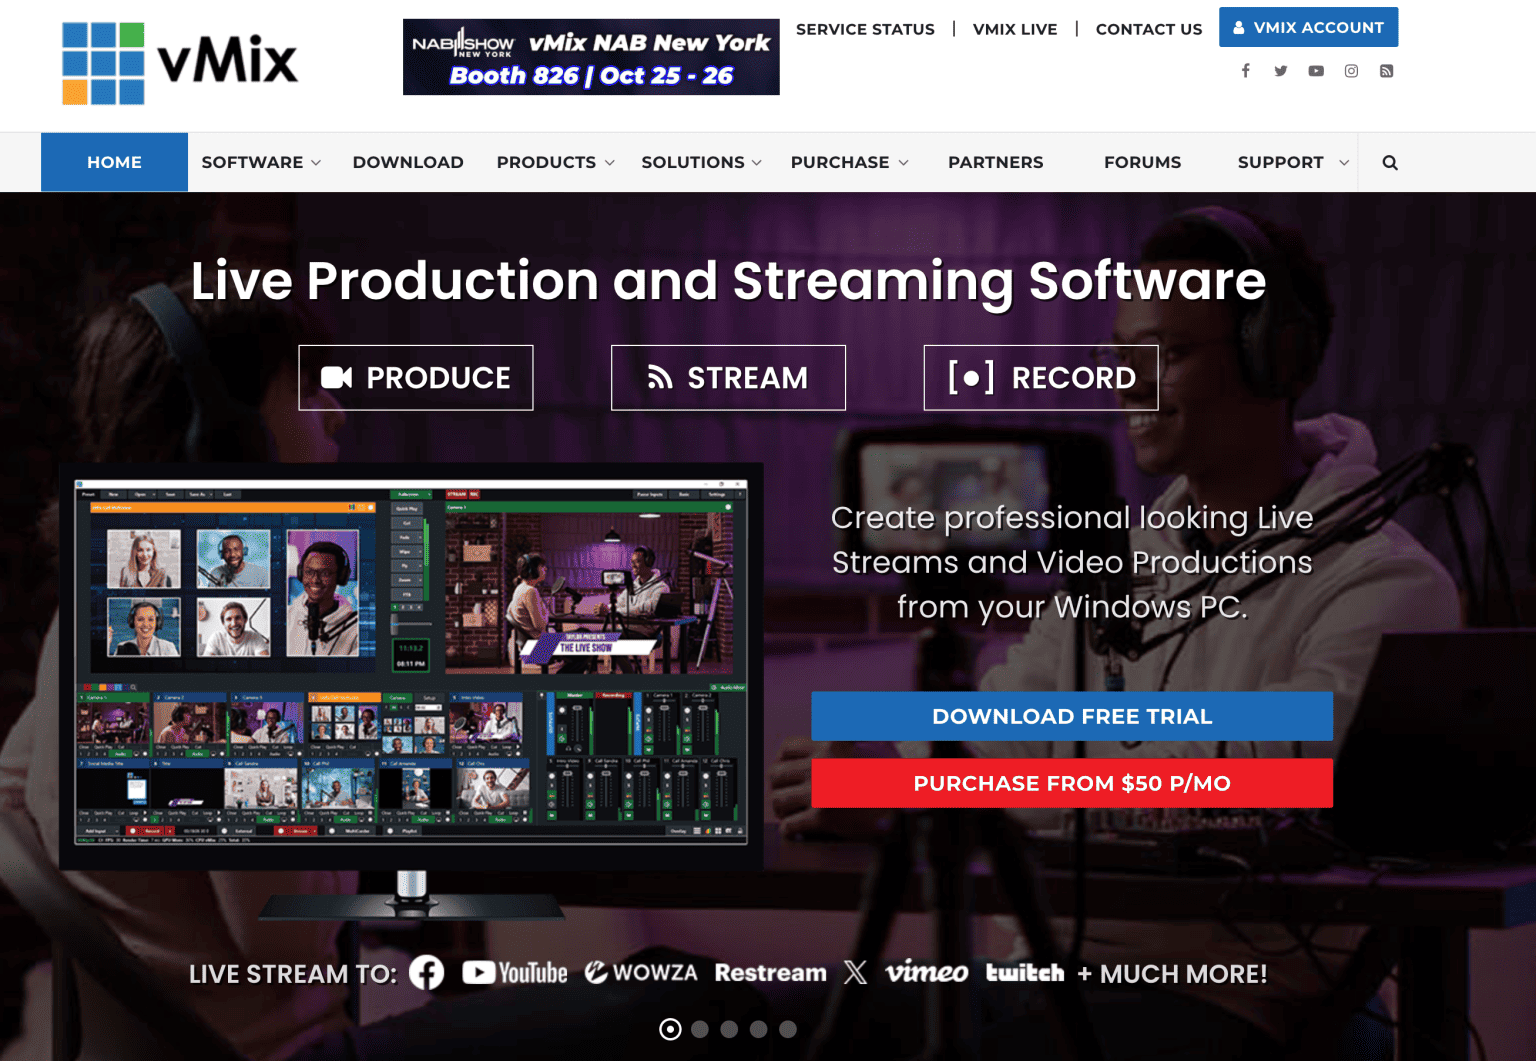Open vMix's Twitter icon in the header
The width and height of the screenshot is (1536, 1061).
point(1281,70)
